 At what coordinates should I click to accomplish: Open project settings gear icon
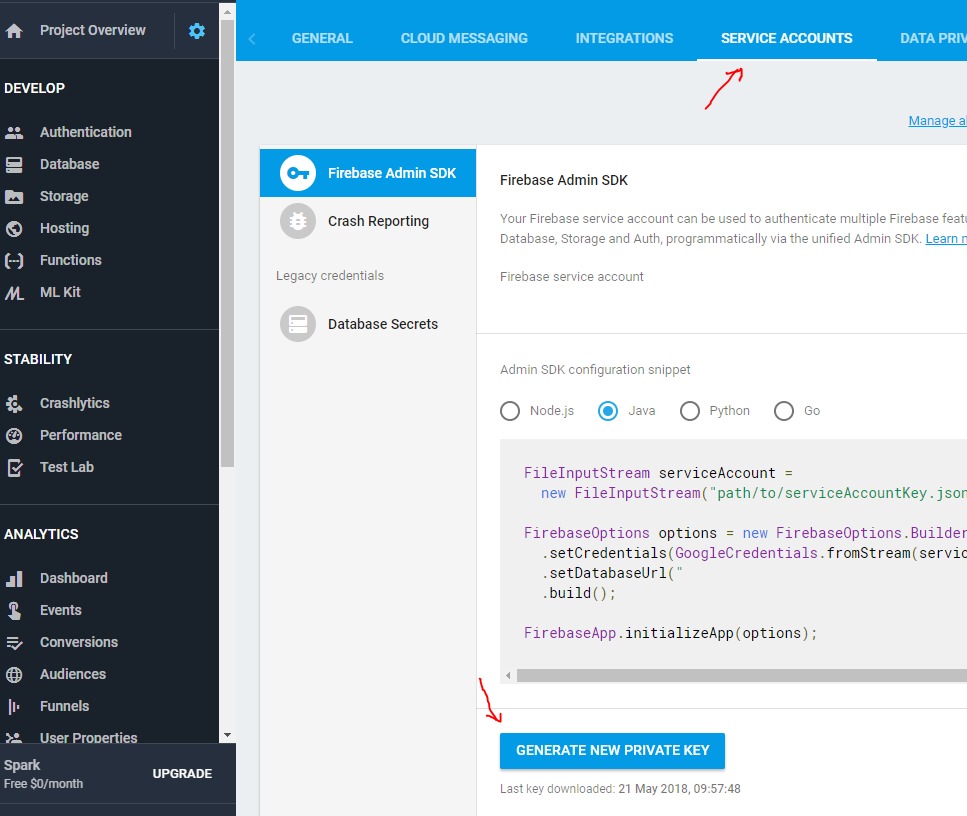tap(197, 31)
